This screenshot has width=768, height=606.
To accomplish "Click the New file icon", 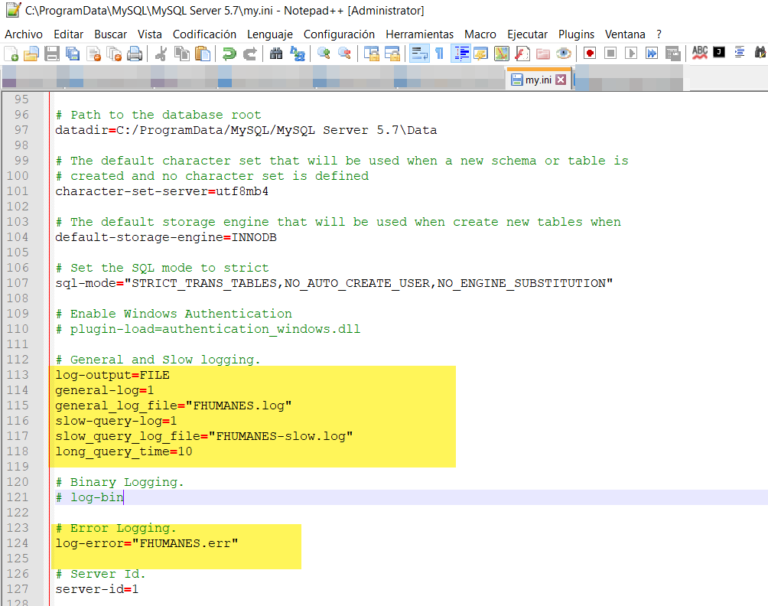I will point(12,54).
